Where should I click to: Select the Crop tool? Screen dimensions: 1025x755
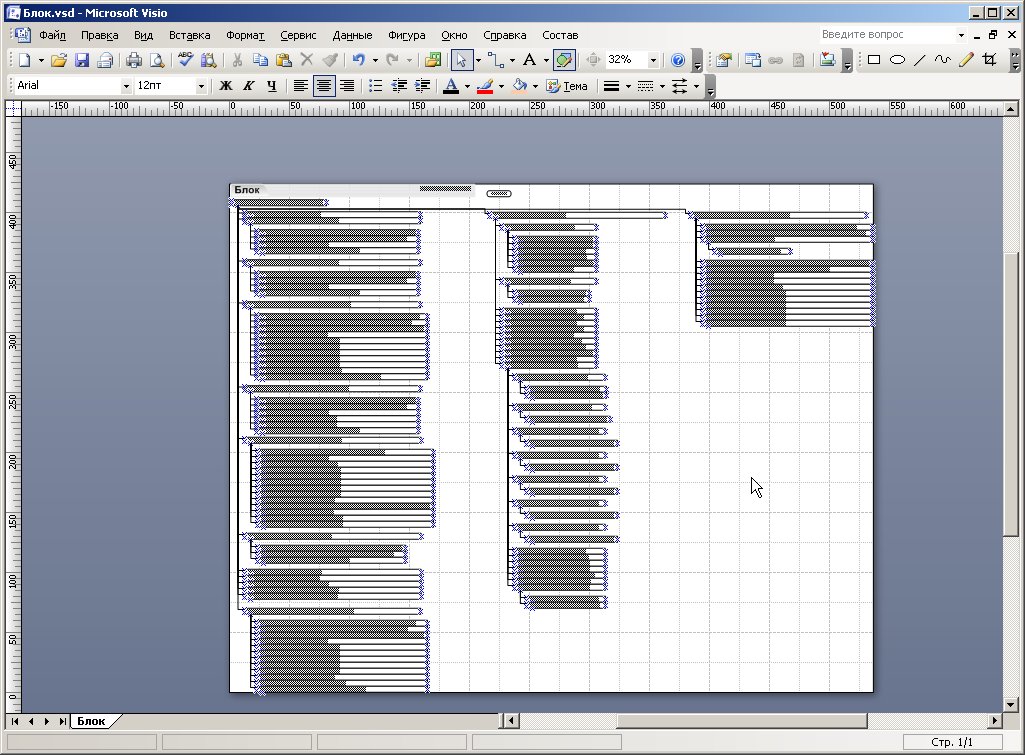tap(989, 60)
